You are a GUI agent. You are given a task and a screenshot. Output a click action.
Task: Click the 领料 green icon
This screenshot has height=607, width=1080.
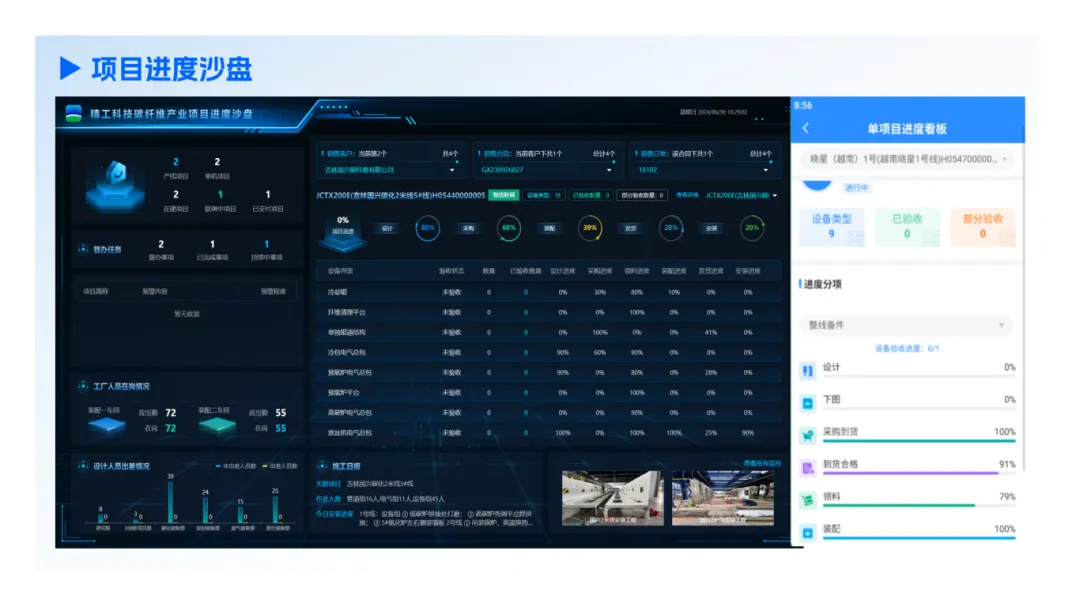(x=808, y=500)
